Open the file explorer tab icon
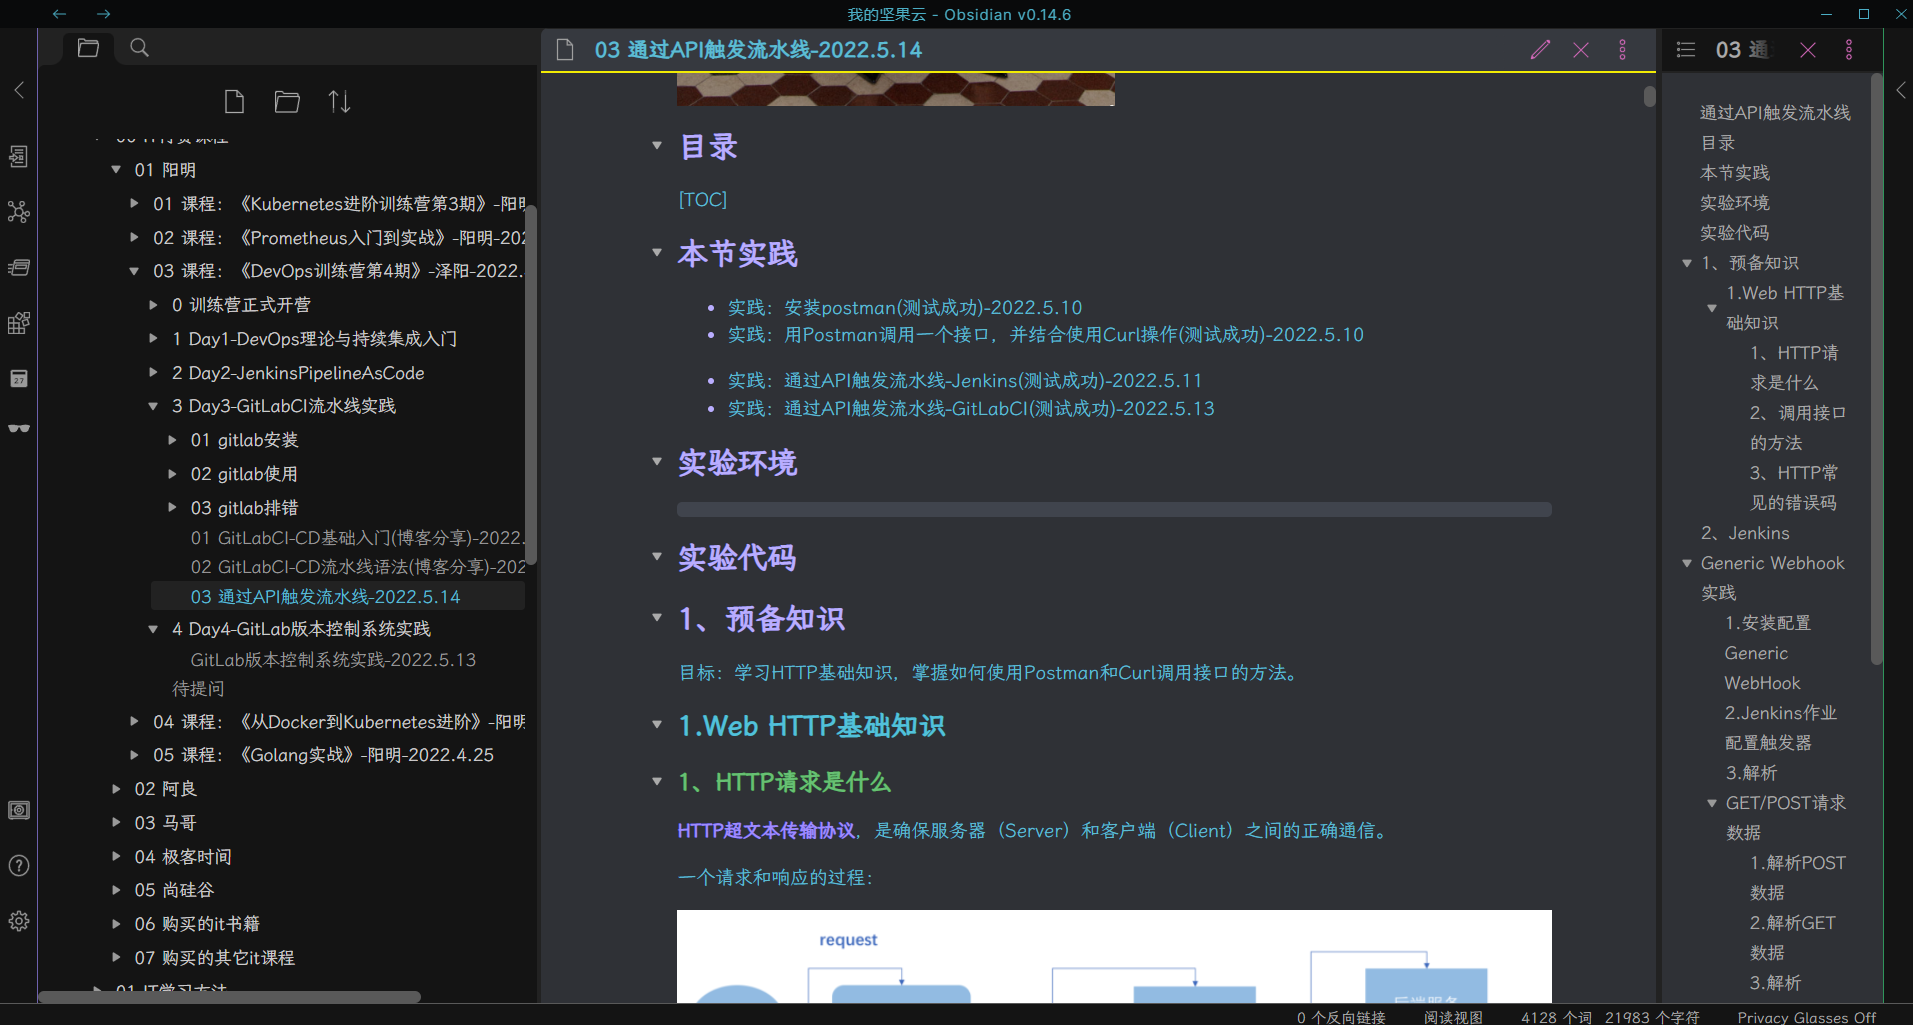Viewport: 1913px width, 1025px height. 88,47
